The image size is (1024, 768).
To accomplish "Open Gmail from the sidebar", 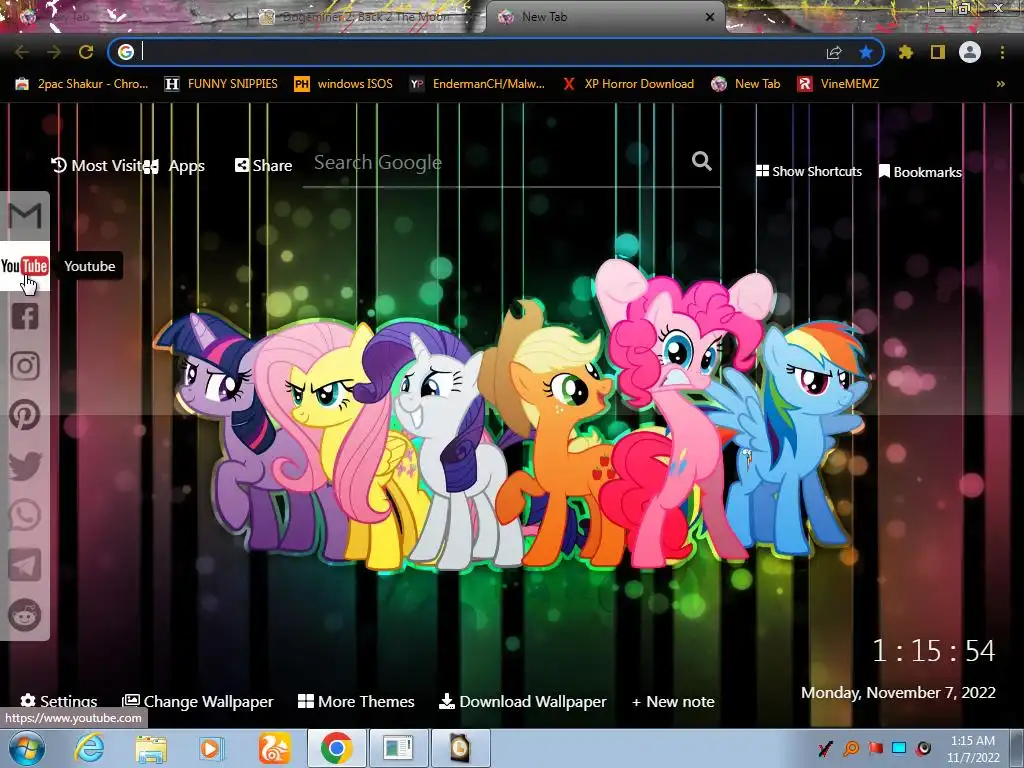I will click(x=25, y=216).
